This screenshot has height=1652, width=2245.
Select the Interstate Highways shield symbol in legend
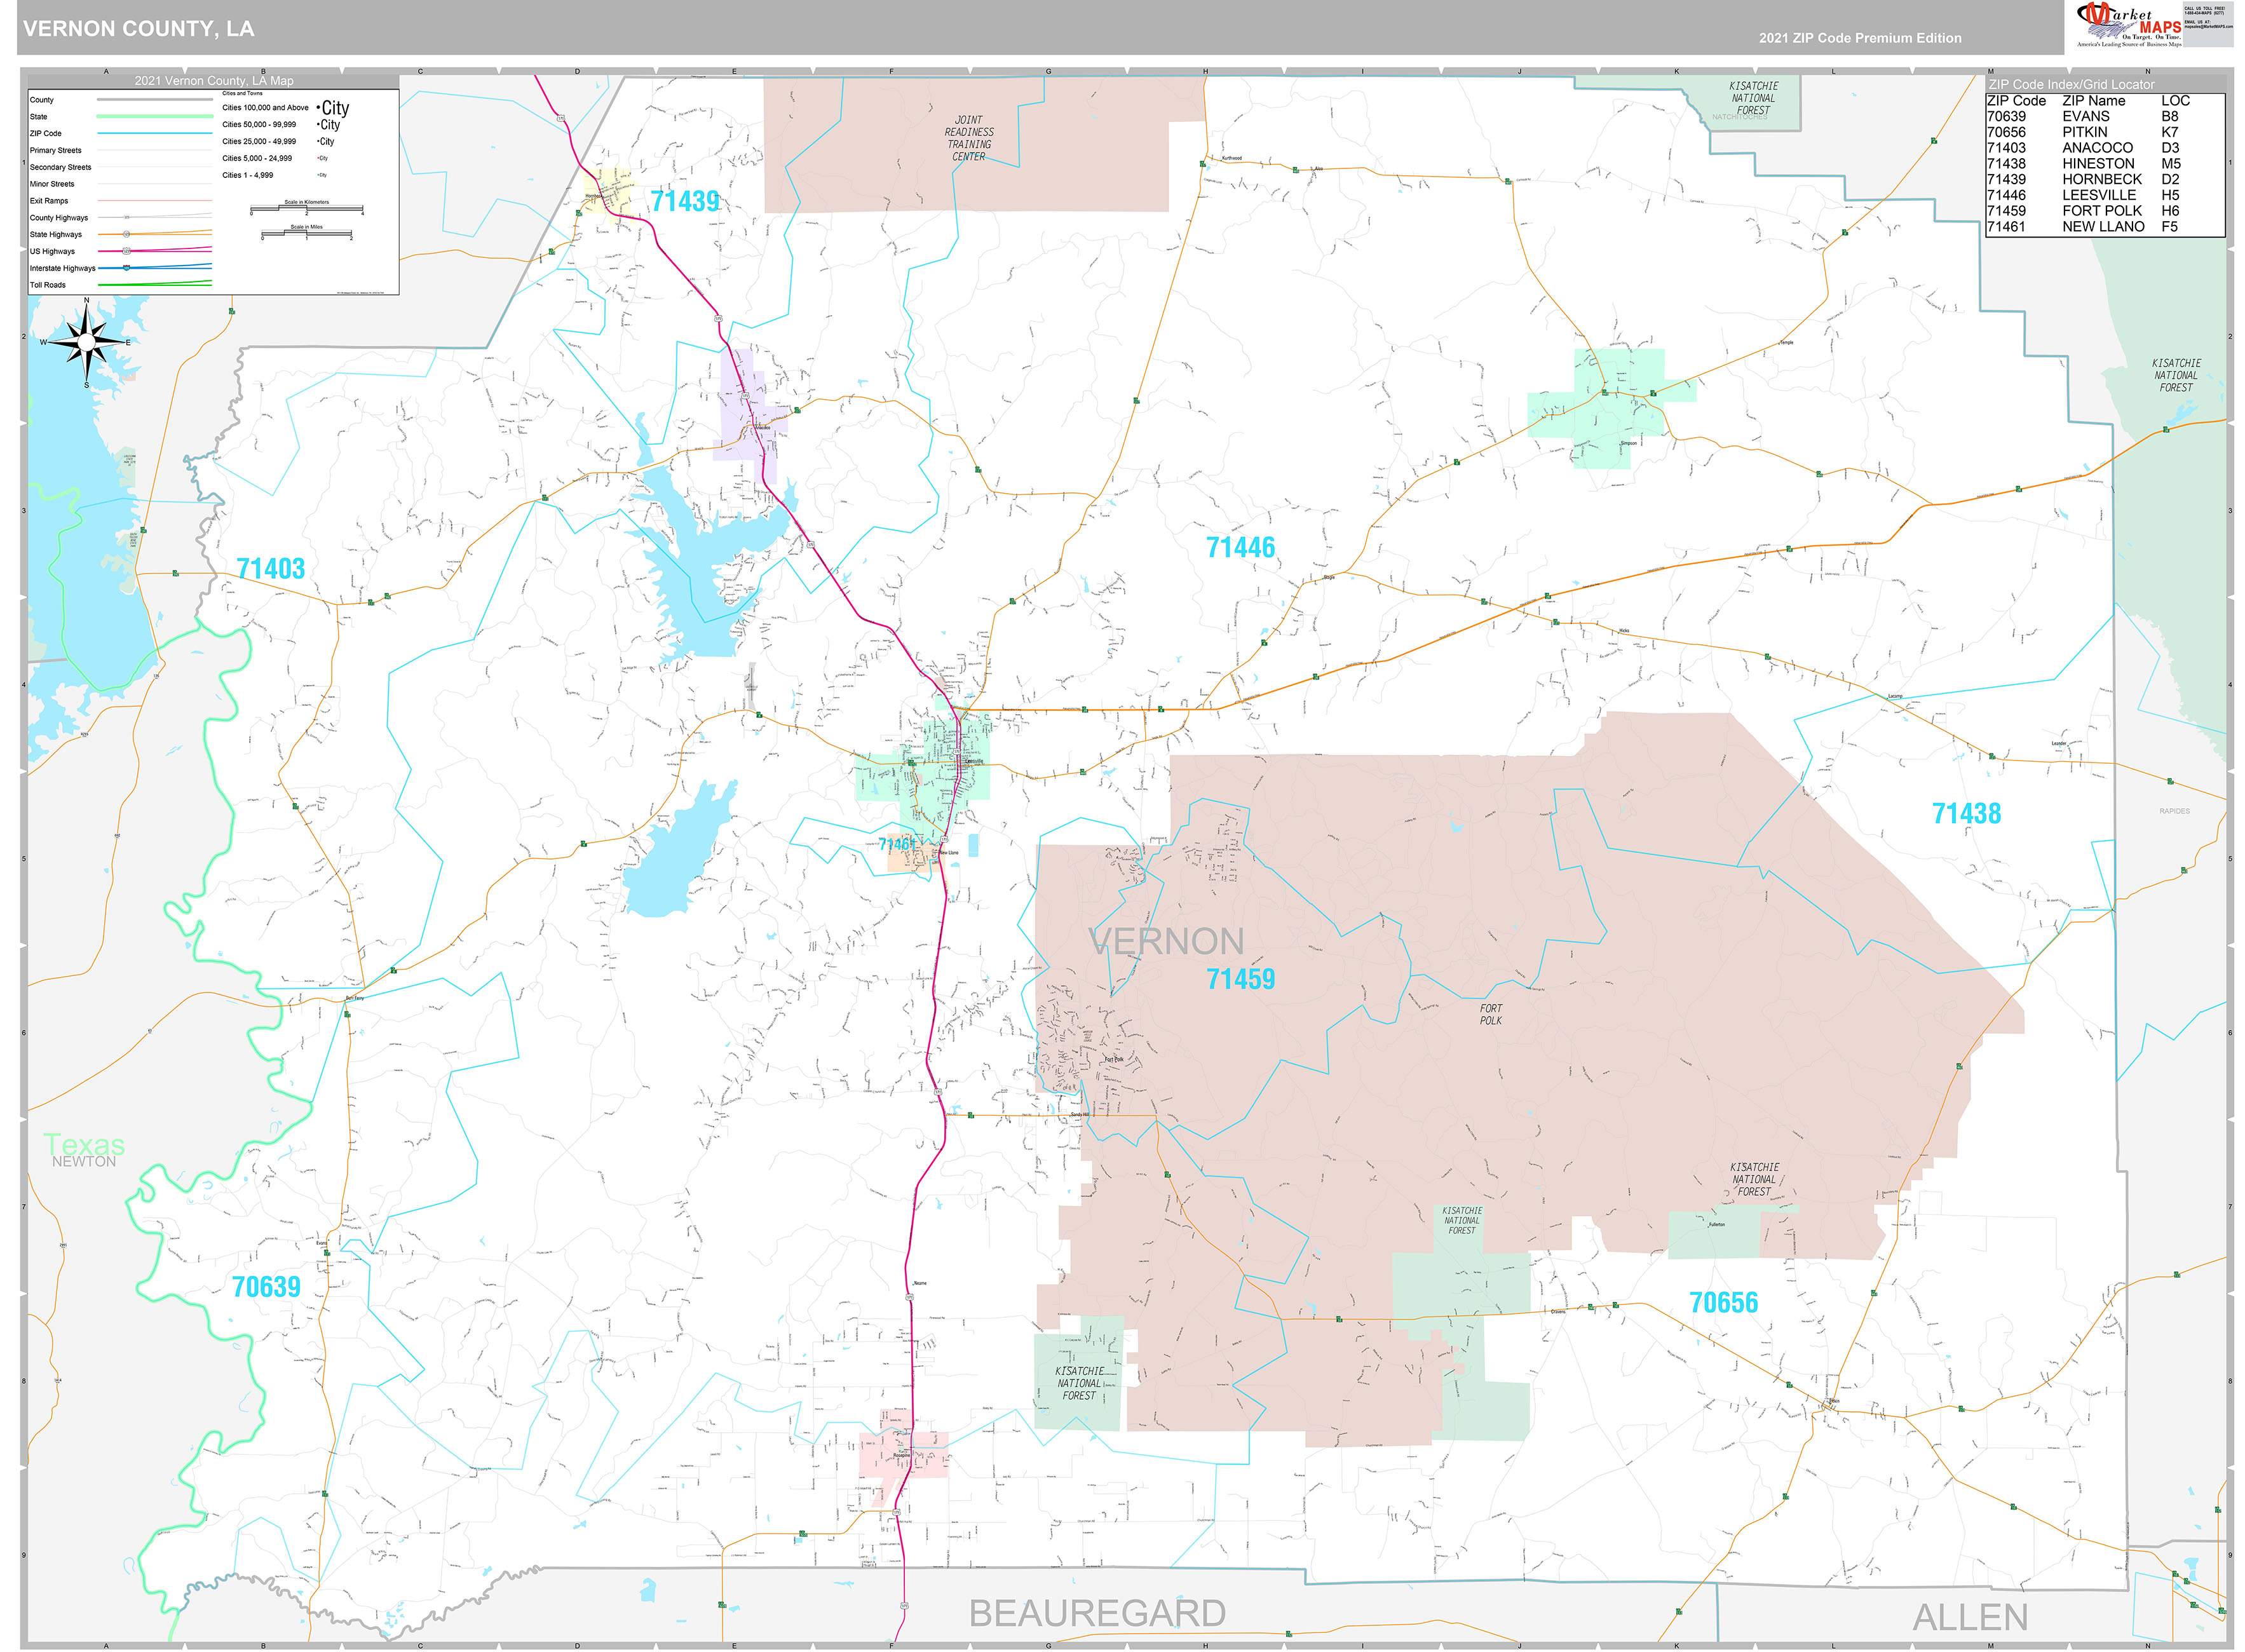coord(126,268)
